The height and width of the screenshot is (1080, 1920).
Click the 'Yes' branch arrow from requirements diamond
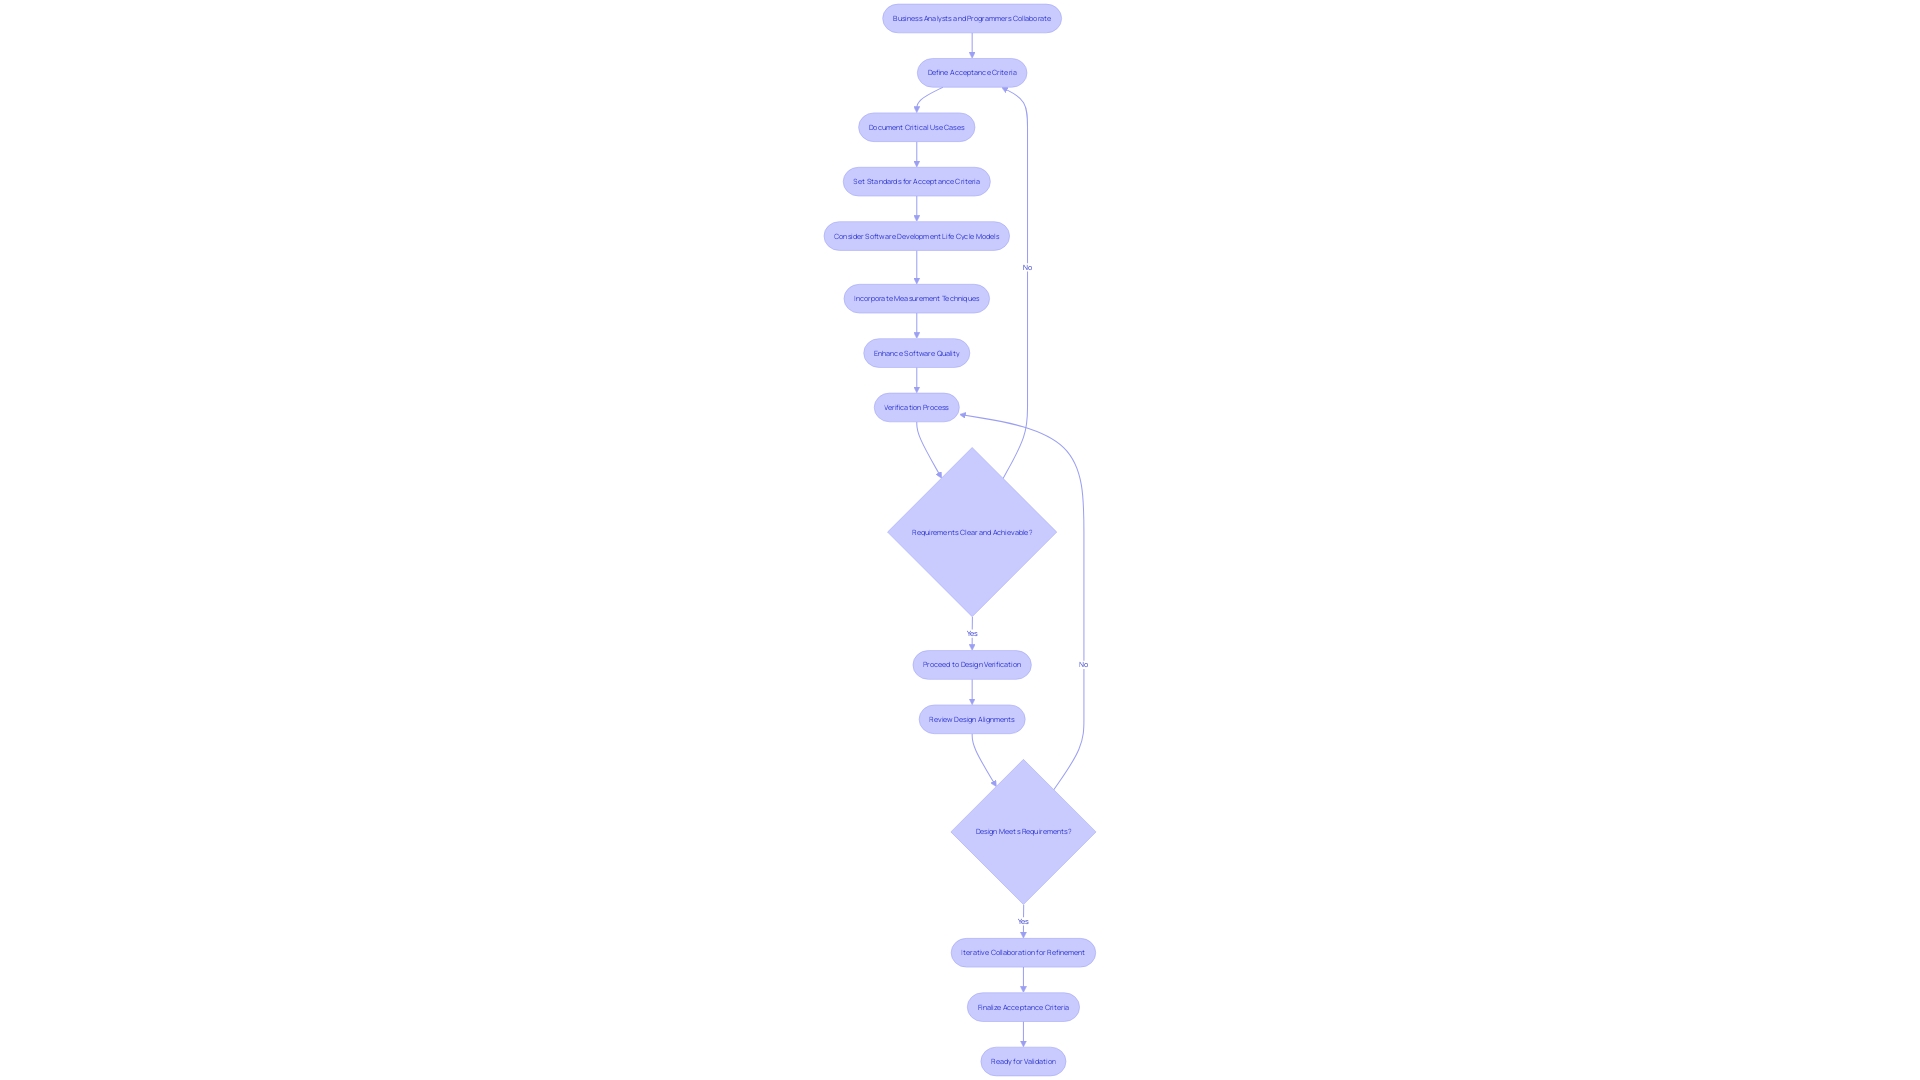(x=971, y=633)
